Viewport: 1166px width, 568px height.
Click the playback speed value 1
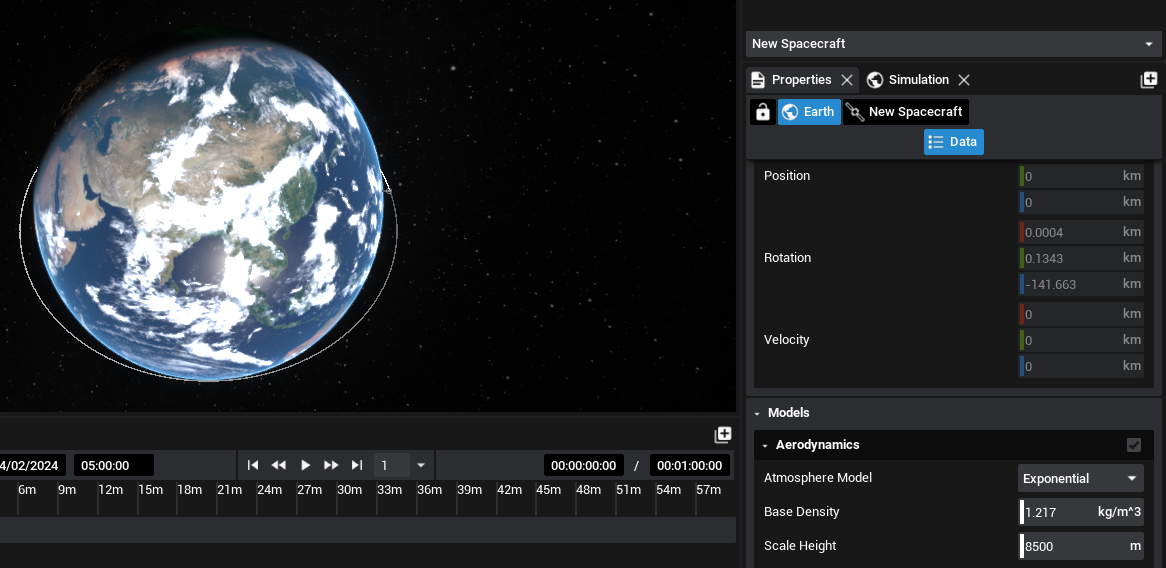(391, 465)
